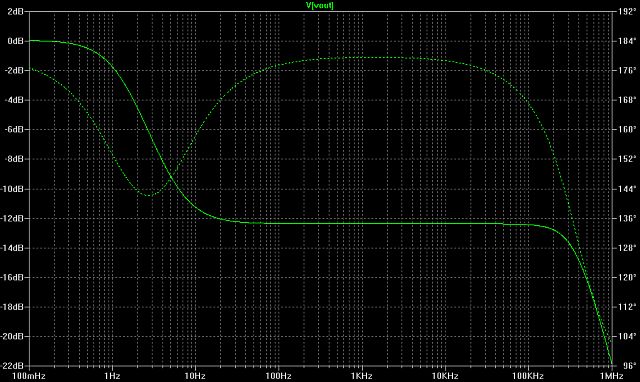Click the -22dB magnitude axis label

[x=12, y=366]
